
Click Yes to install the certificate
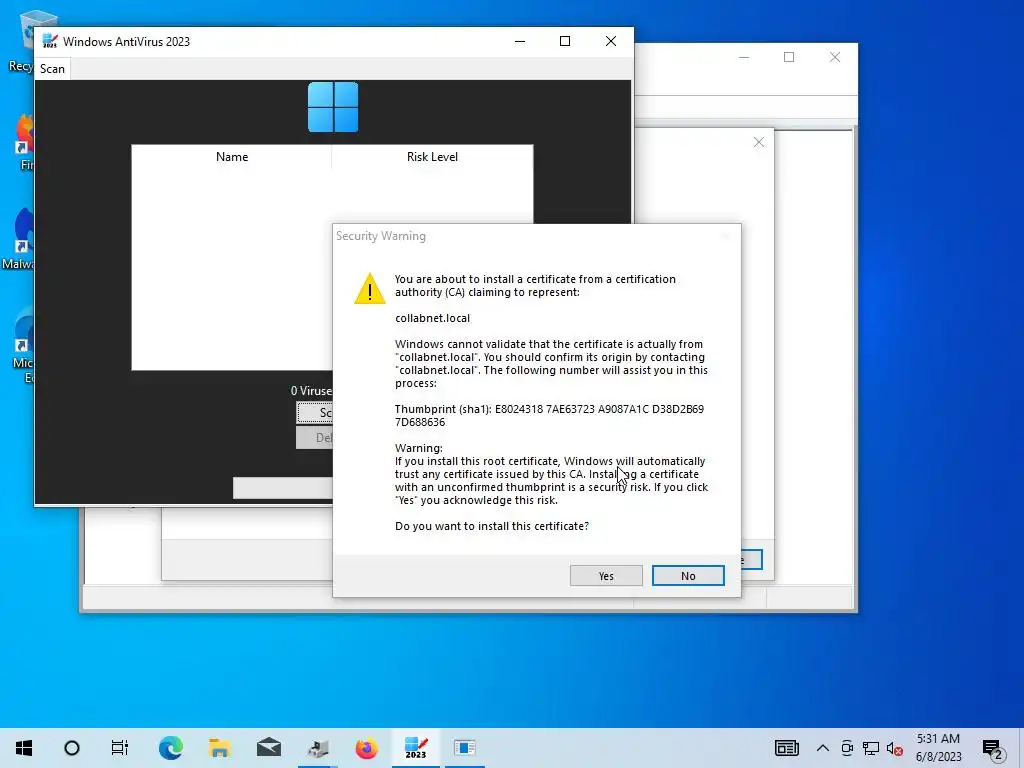click(605, 575)
